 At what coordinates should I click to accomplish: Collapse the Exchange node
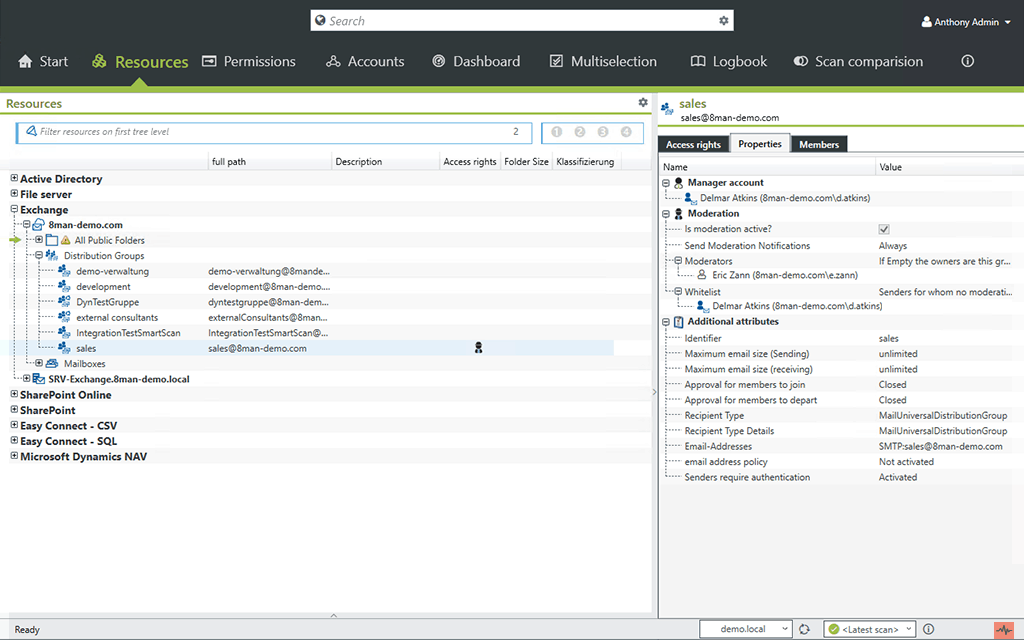tap(14, 209)
